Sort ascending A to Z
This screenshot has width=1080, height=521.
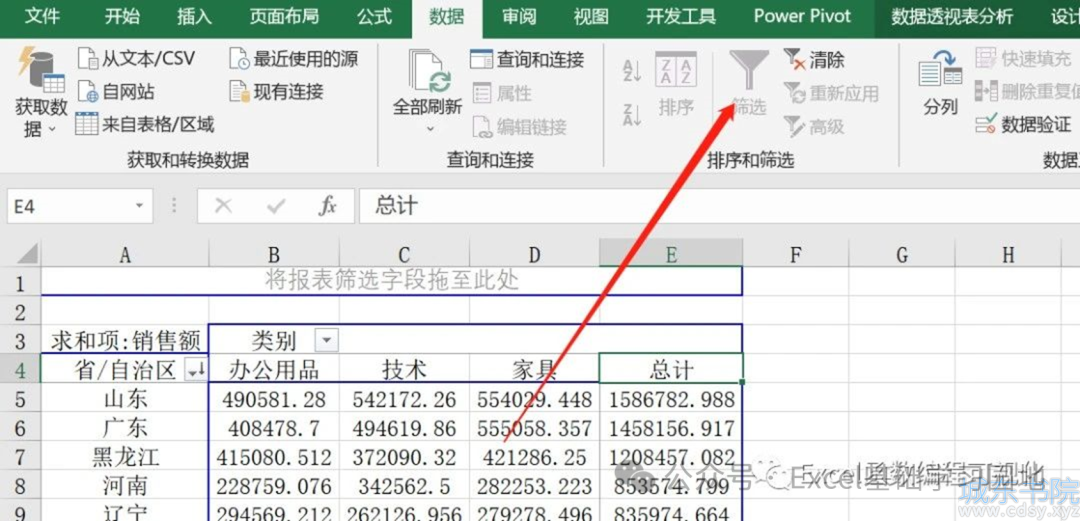[632, 70]
